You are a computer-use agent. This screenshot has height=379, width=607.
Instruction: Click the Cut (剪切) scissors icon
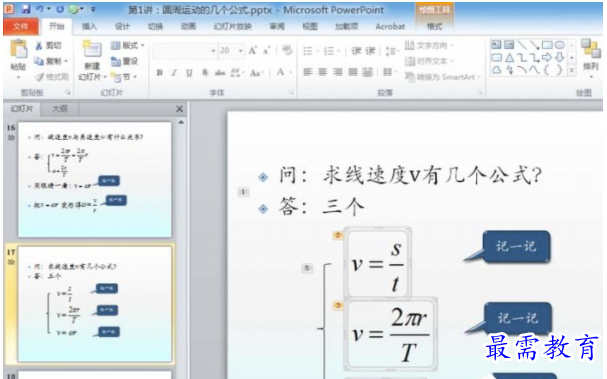click(x=39, y=46)
